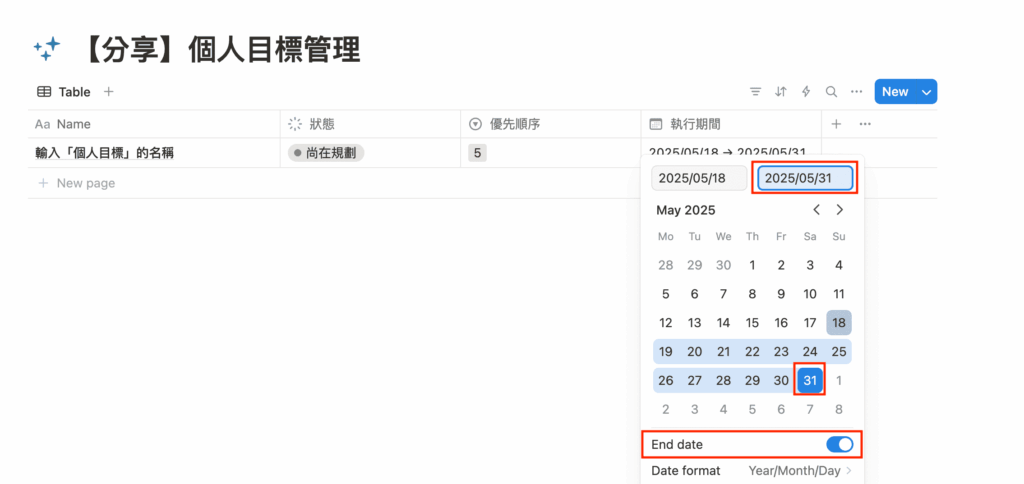Click the 尚在規劃 status tag

pyautogui.click(x=326, y=153)
